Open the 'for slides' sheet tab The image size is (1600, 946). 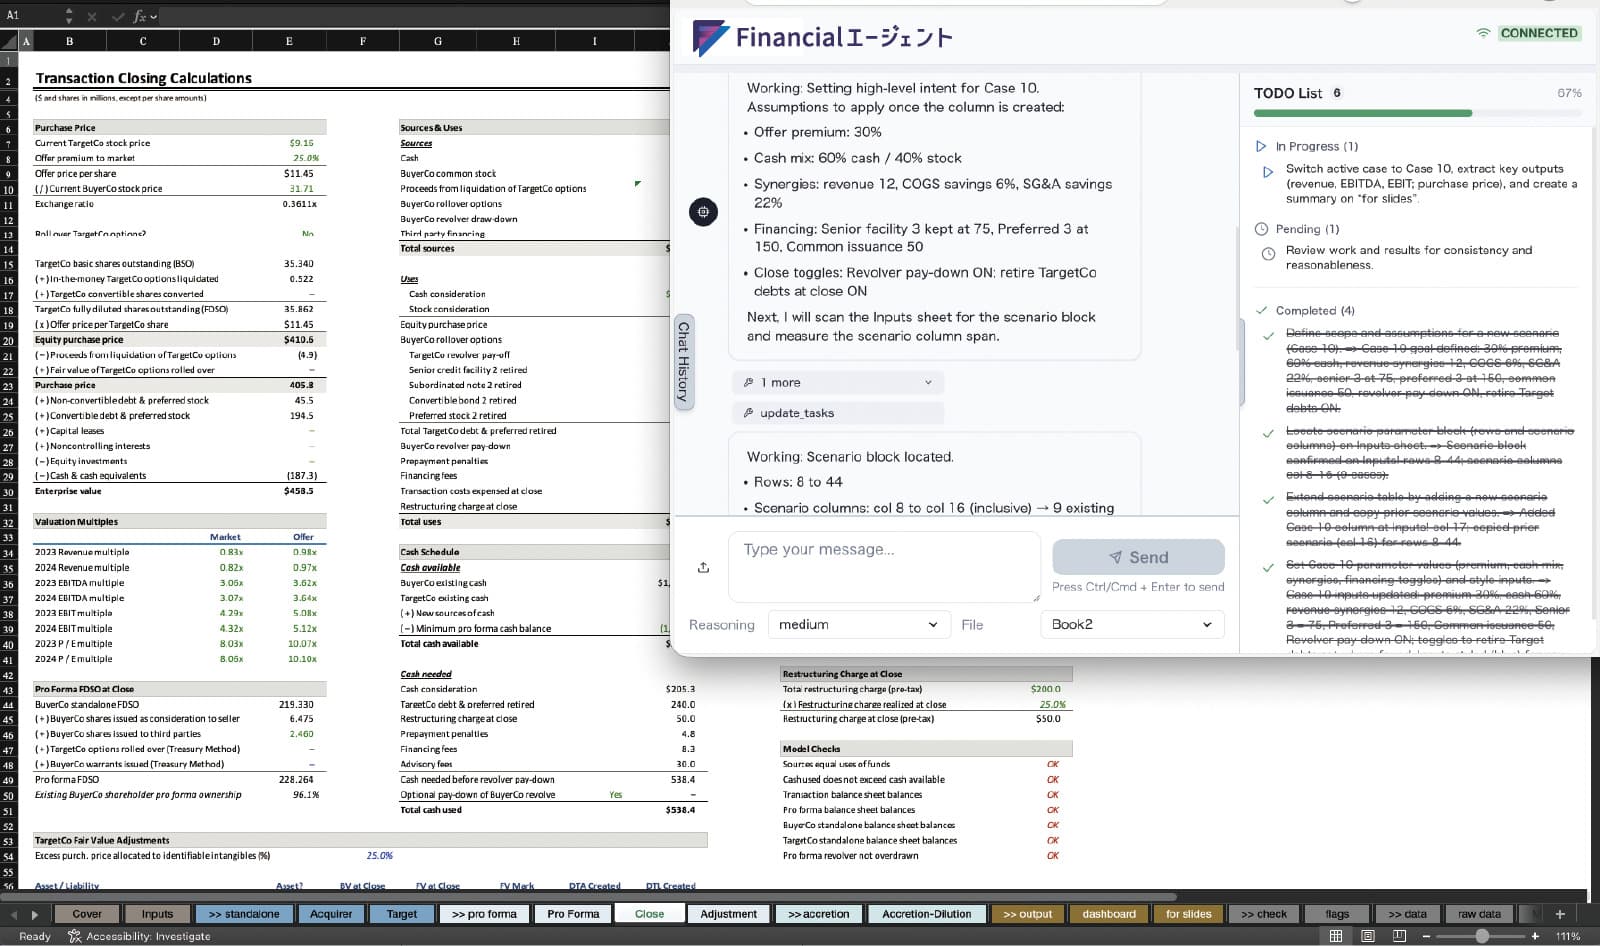[x=1188, y=914]
